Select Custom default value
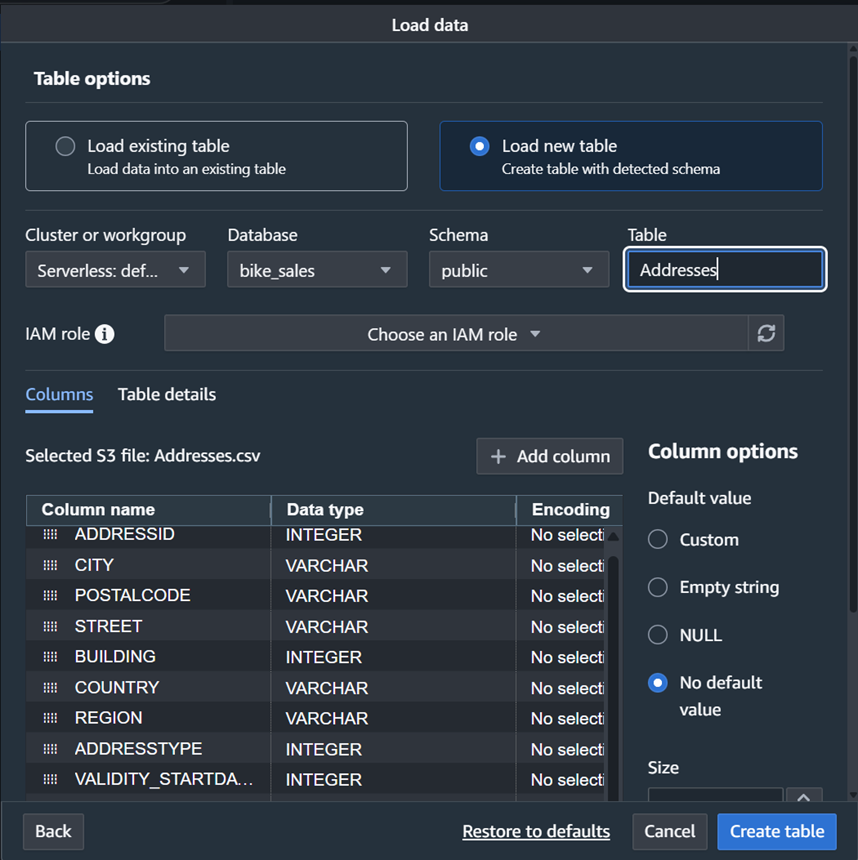The width and height of the screenshot is (858, 860). [x=659, y=539]
